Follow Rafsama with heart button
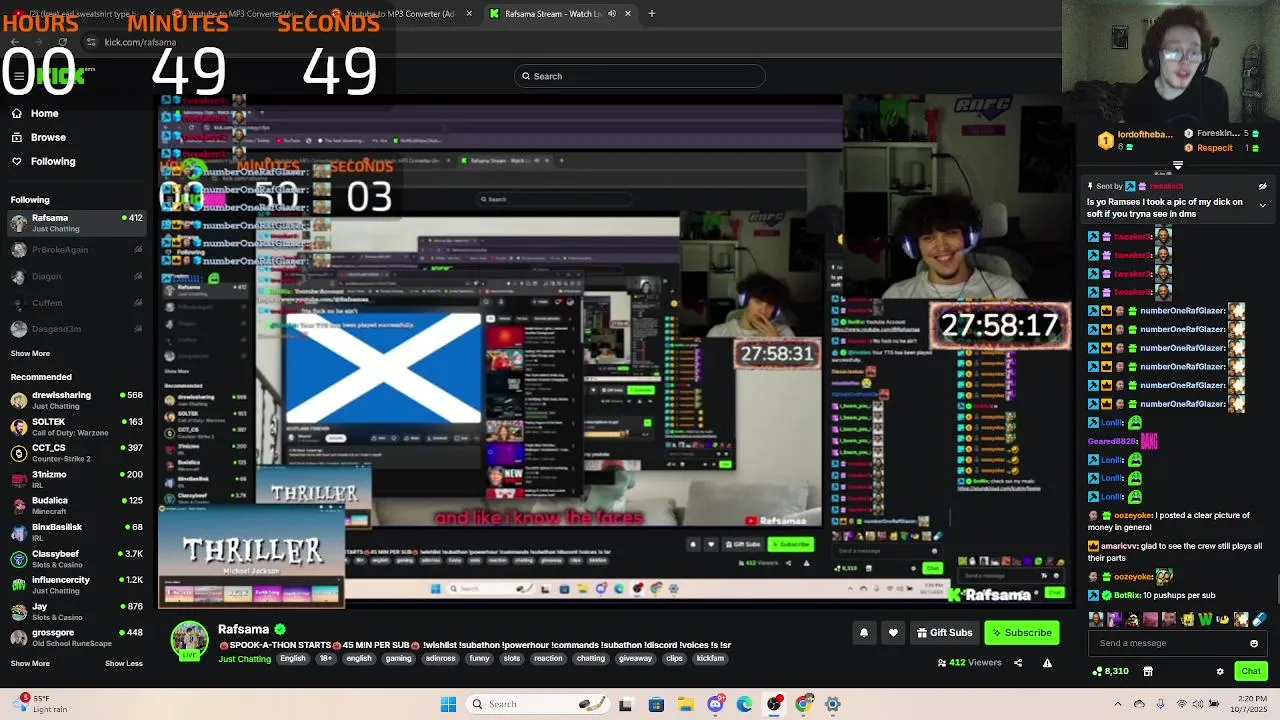The image size is (1280, 720). coord(893,633)
